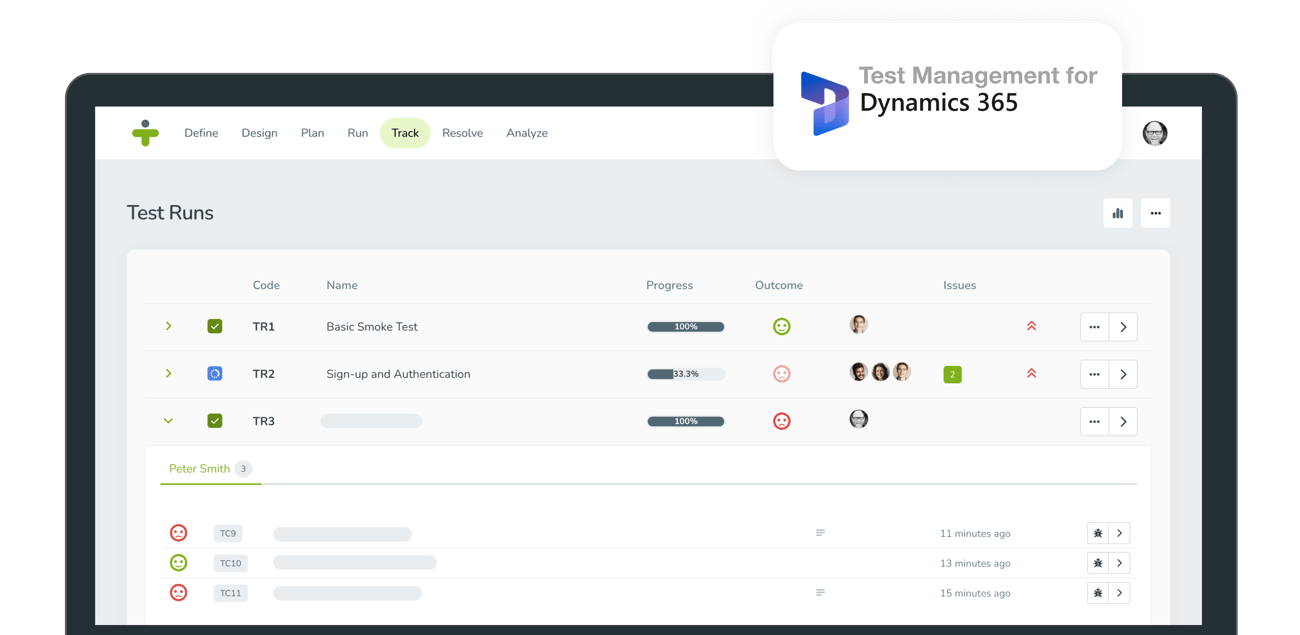Screen dimensions: 1300x635
Task: Open the Test Runs overflow menu with three dots
Action: pos(1155,213)
